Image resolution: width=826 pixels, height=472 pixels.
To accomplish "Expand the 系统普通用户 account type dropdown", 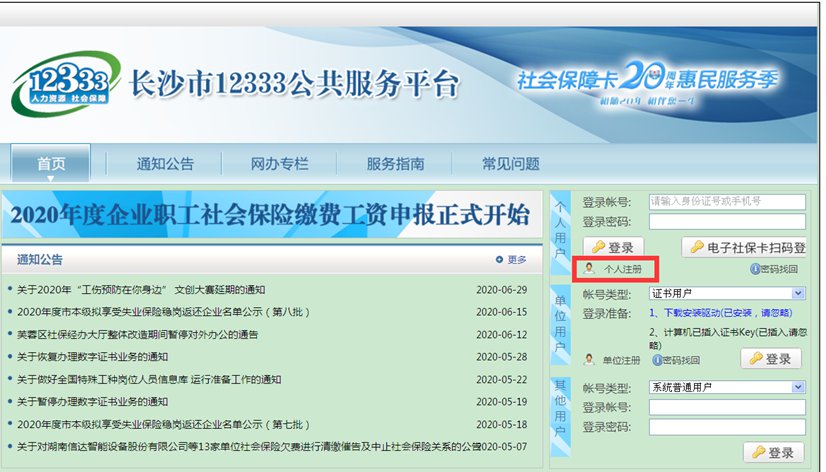I will pyautogui.click(x=798, y=387).
